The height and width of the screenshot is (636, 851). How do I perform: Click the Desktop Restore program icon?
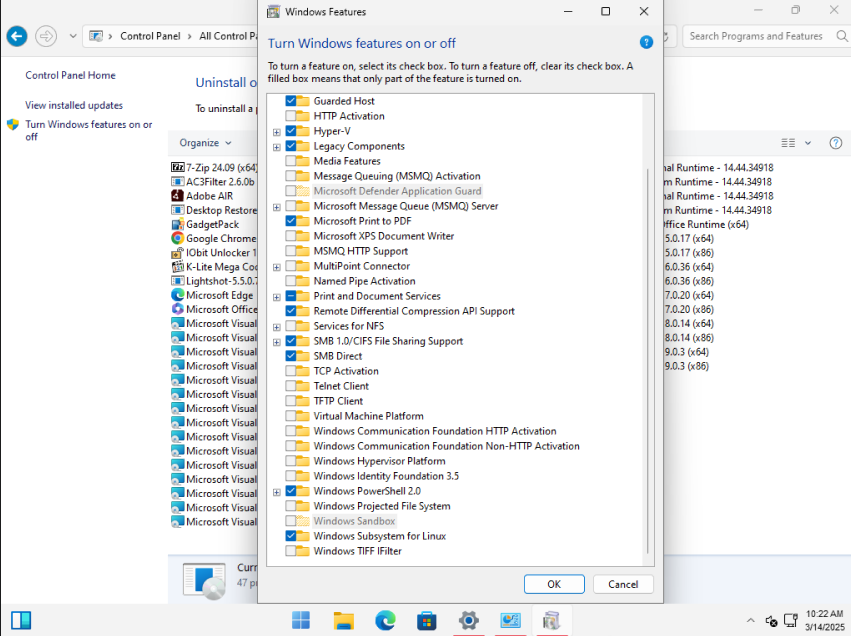coord(177,209)
